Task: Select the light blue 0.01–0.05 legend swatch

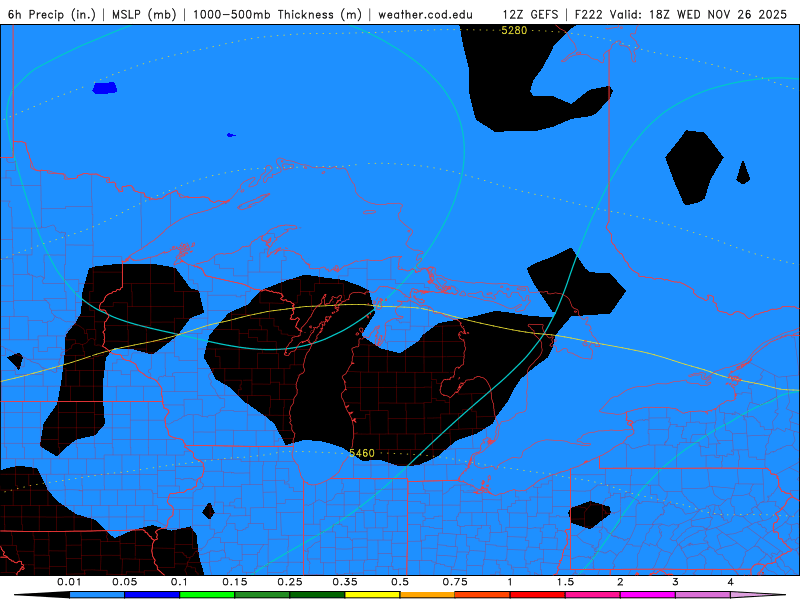Action: click(x=97, y=595)
